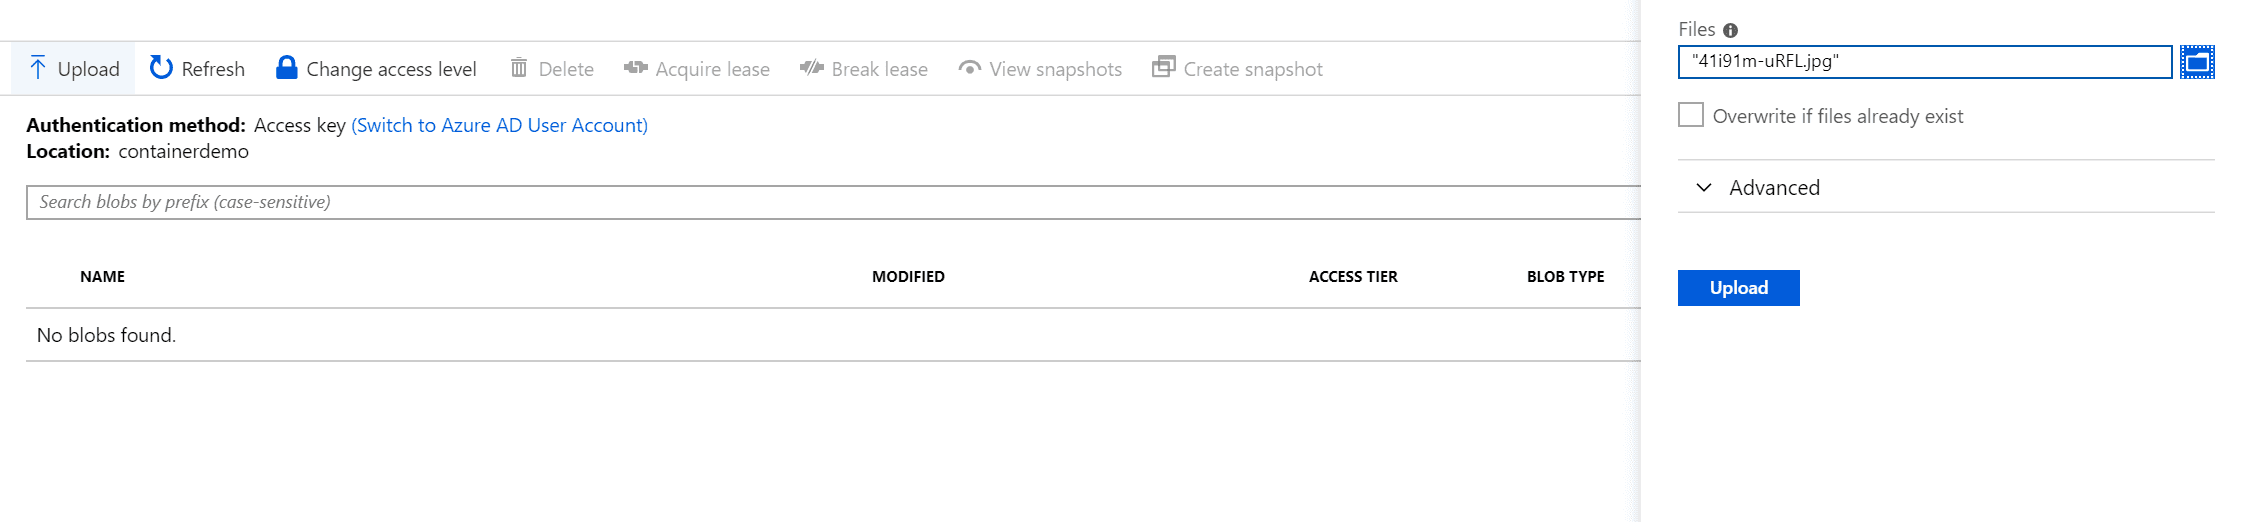The height and width of the screenshot is (522, 2242).
Task: Sort by the NAME column header
Action: 103,277
